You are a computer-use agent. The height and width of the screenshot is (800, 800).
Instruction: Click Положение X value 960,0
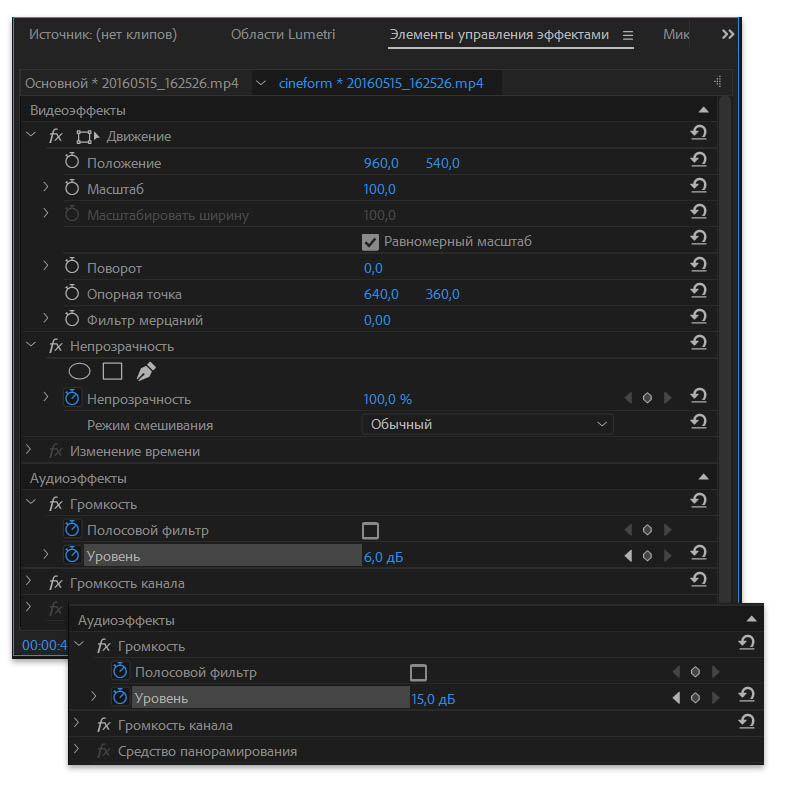[381, 163]
